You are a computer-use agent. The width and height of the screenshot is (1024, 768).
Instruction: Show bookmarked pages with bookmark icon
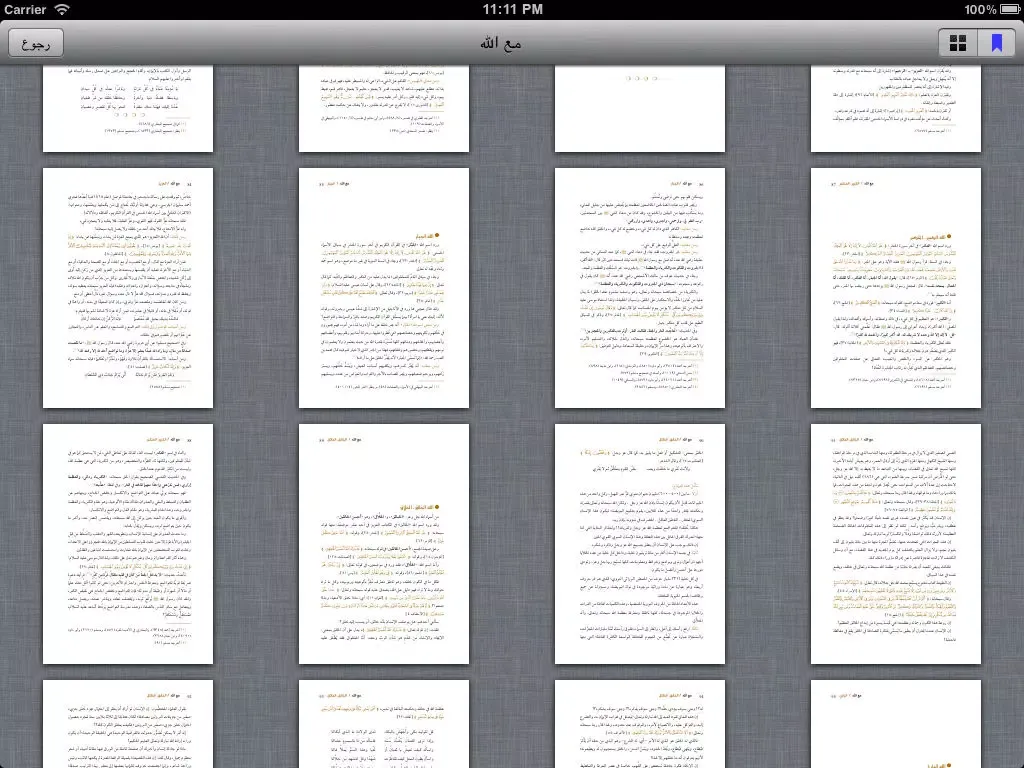pos(997,44)
